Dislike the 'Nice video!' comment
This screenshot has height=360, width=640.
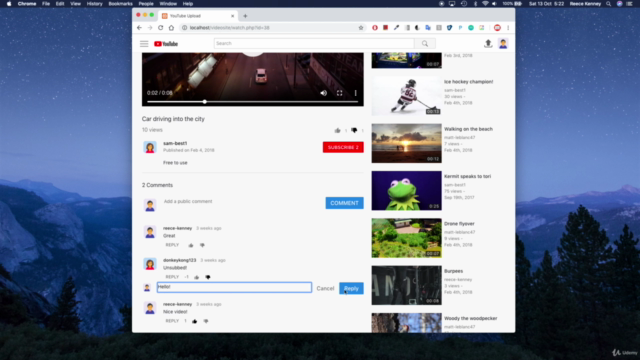(x=206, y=321)
